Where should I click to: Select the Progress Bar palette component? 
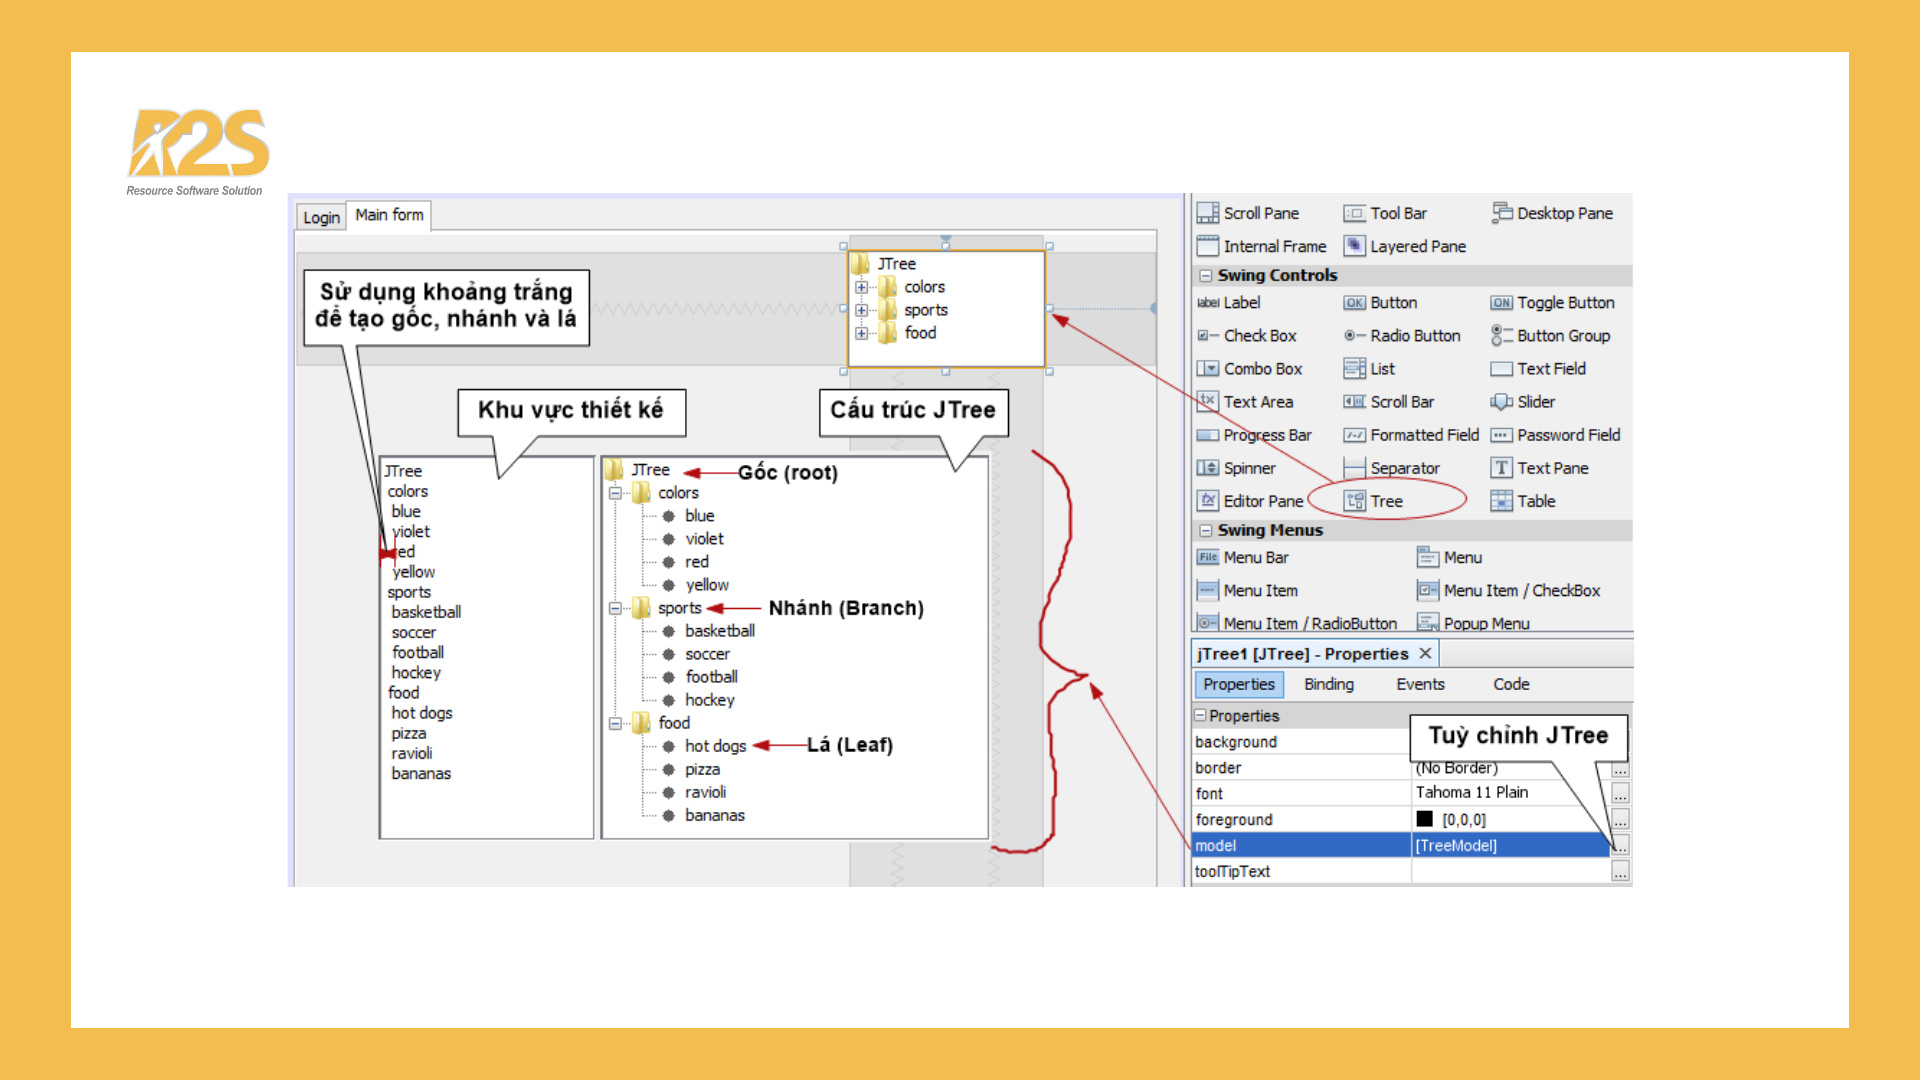pos(1266,435)
